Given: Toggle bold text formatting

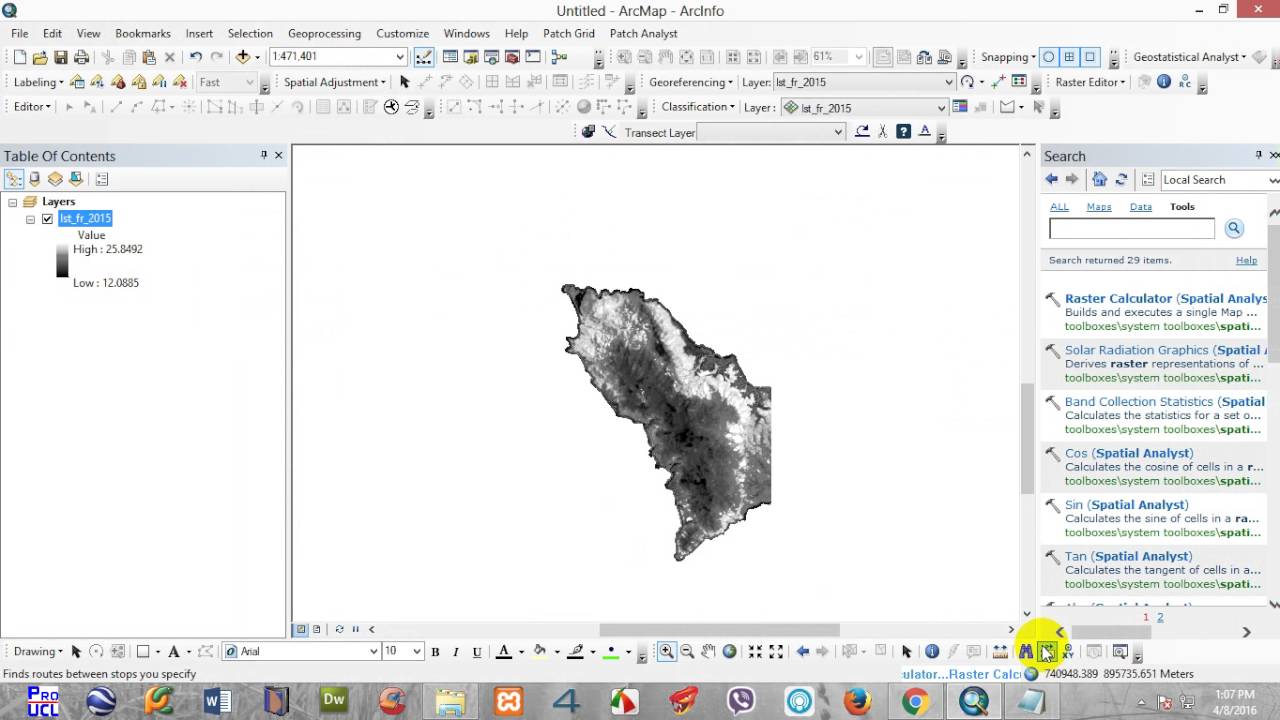Looking at the screenshot, I should coord(435,652).
